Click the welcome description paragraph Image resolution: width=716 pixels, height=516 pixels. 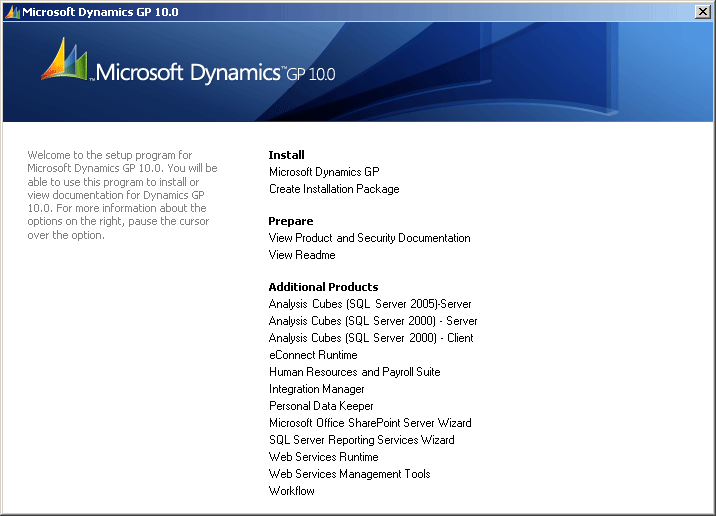122,195
